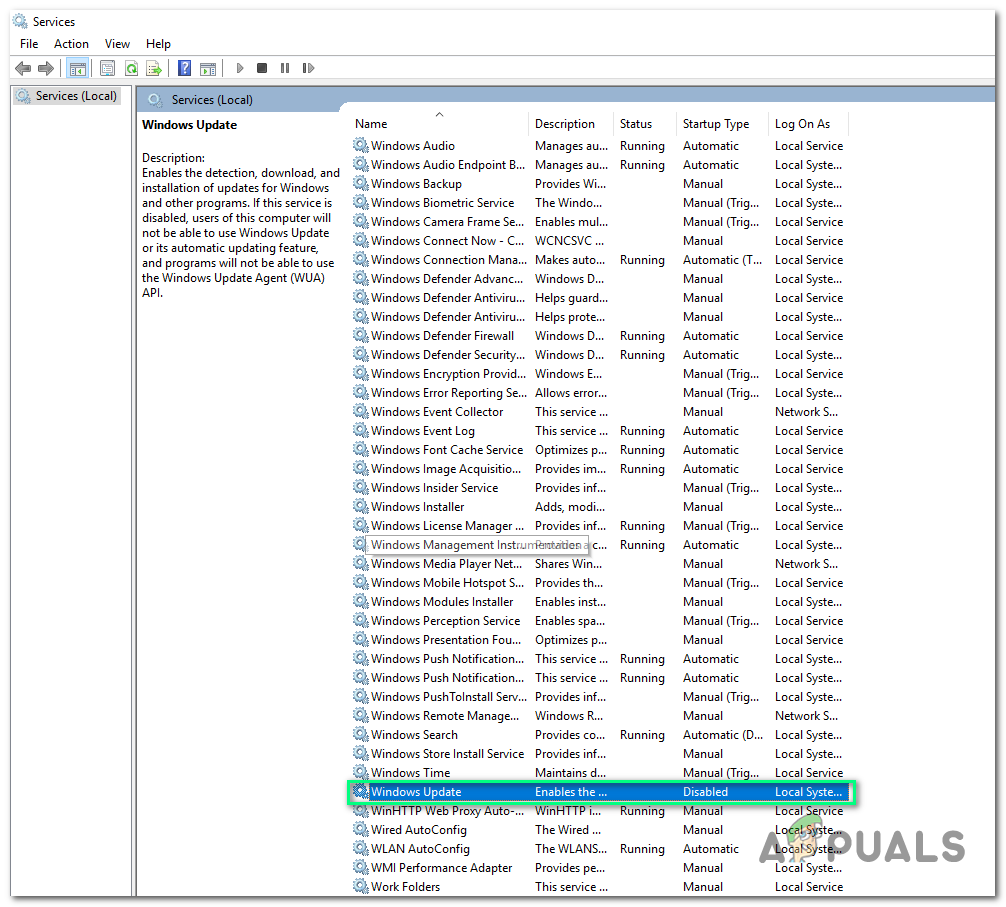Click the Forward arrow in toolbar
1006x907 pixels.
[45, 68]
